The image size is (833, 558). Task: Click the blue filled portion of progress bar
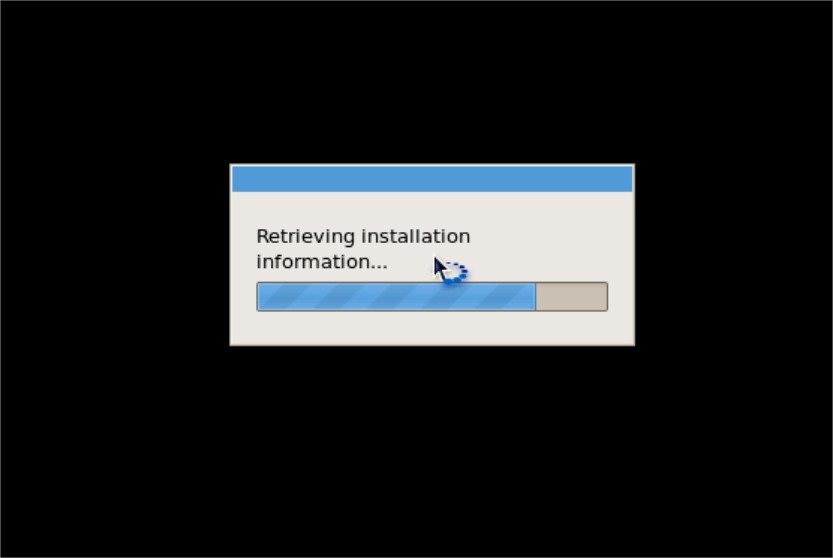tap(396, 297)
